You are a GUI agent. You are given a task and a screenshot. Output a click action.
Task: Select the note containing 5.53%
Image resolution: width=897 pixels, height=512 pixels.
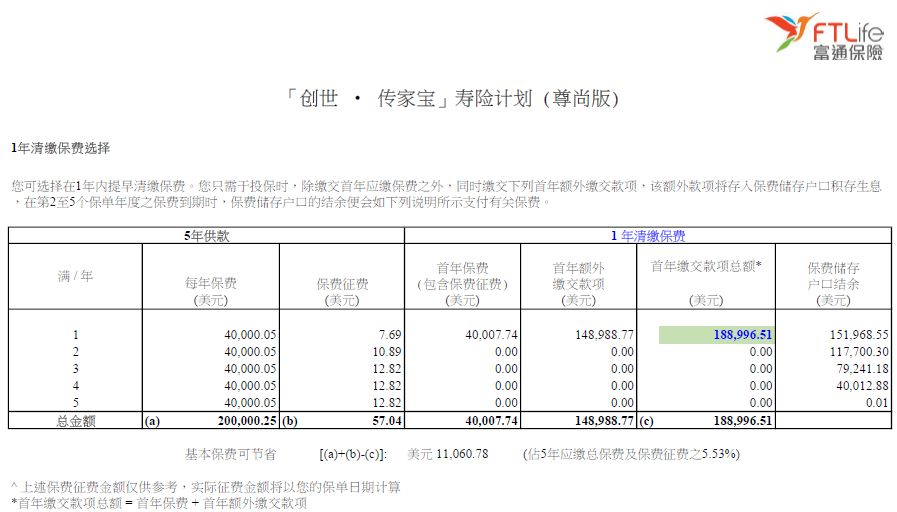(x=632, y=454)
